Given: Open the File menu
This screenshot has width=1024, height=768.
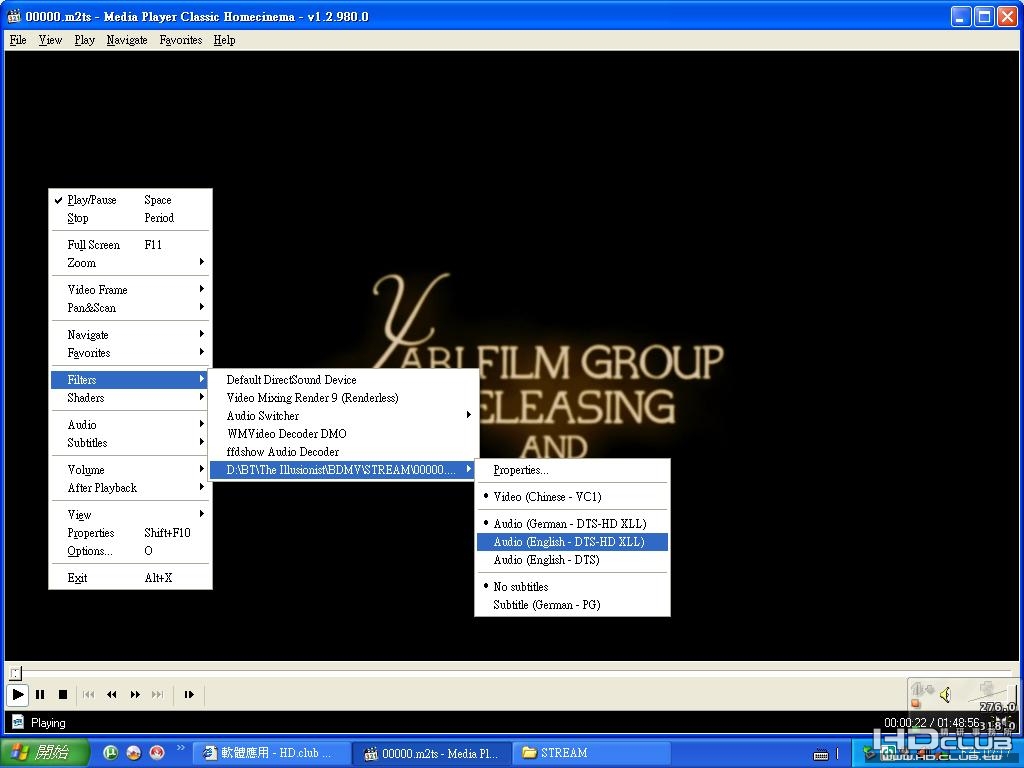Looking at the screenshot, I should click(x=18, y=40).
